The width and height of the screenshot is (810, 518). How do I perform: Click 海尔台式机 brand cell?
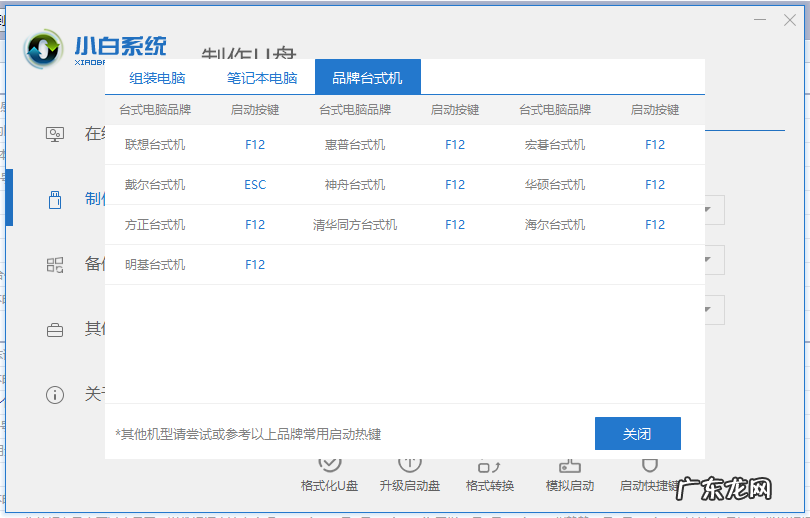(x=555, y=225)
